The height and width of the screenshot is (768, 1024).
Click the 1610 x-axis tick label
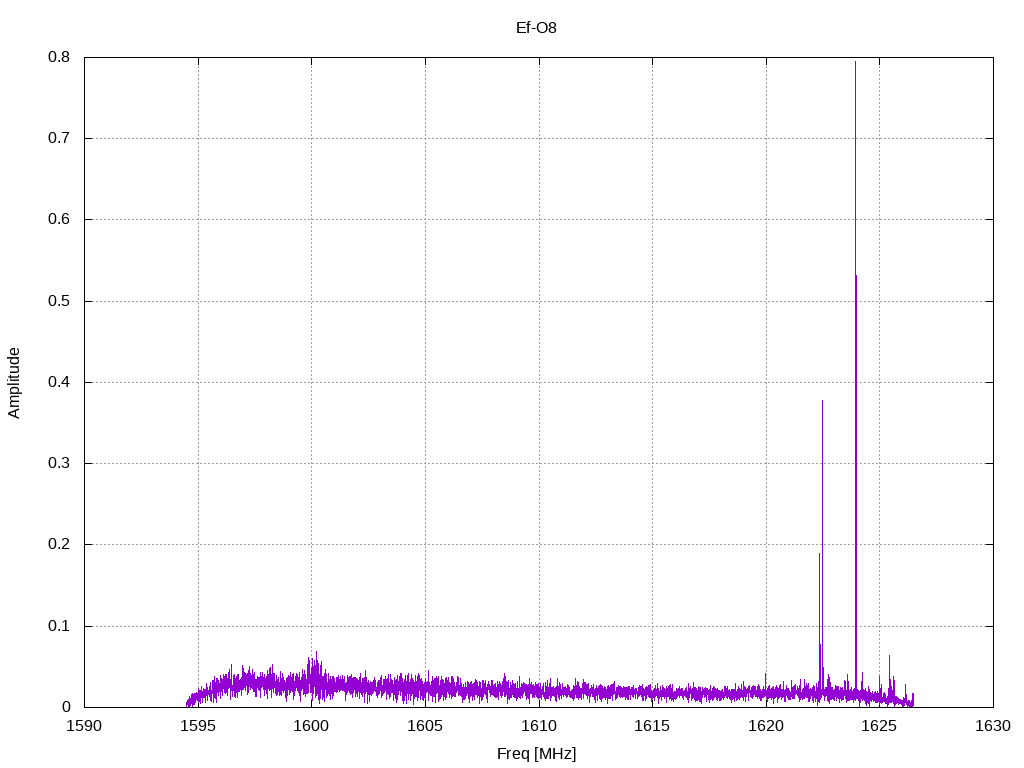point(539,726)
